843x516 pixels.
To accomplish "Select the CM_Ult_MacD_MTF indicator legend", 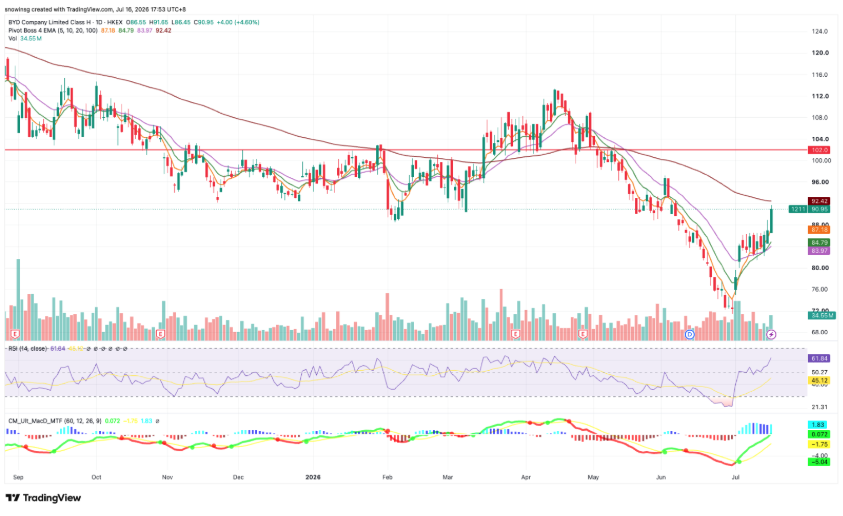I will pos(55,421).
